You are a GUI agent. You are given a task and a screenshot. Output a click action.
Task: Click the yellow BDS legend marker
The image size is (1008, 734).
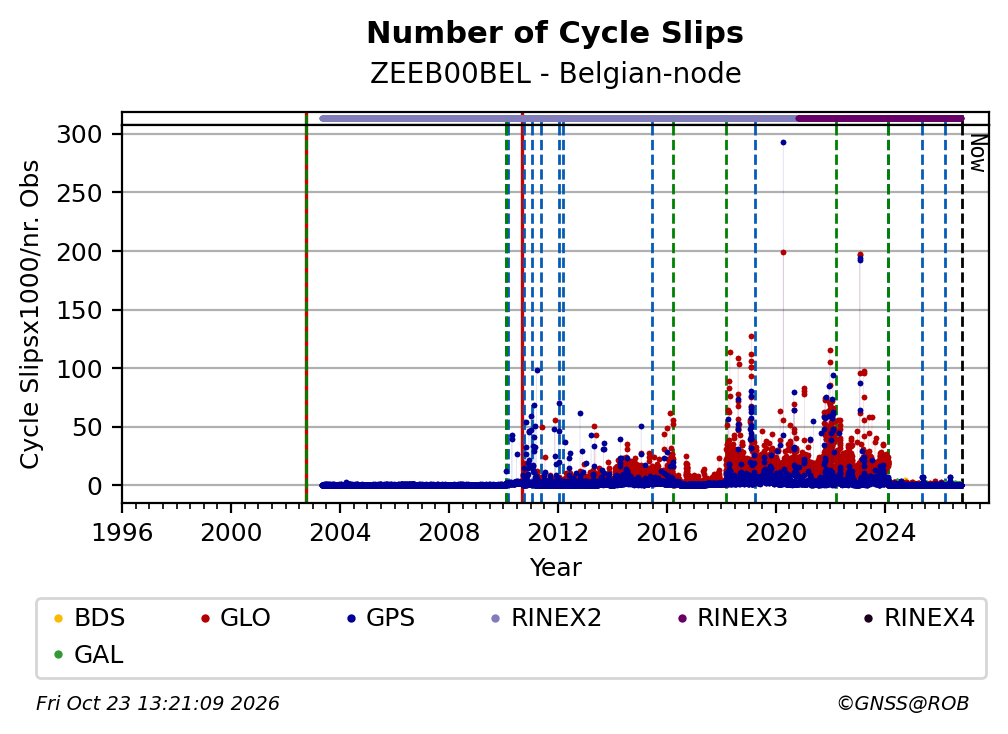point(58,618)
